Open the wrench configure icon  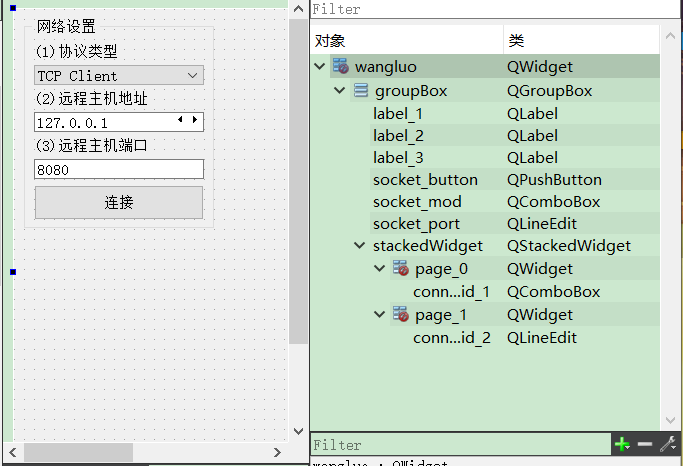(667, 444)
